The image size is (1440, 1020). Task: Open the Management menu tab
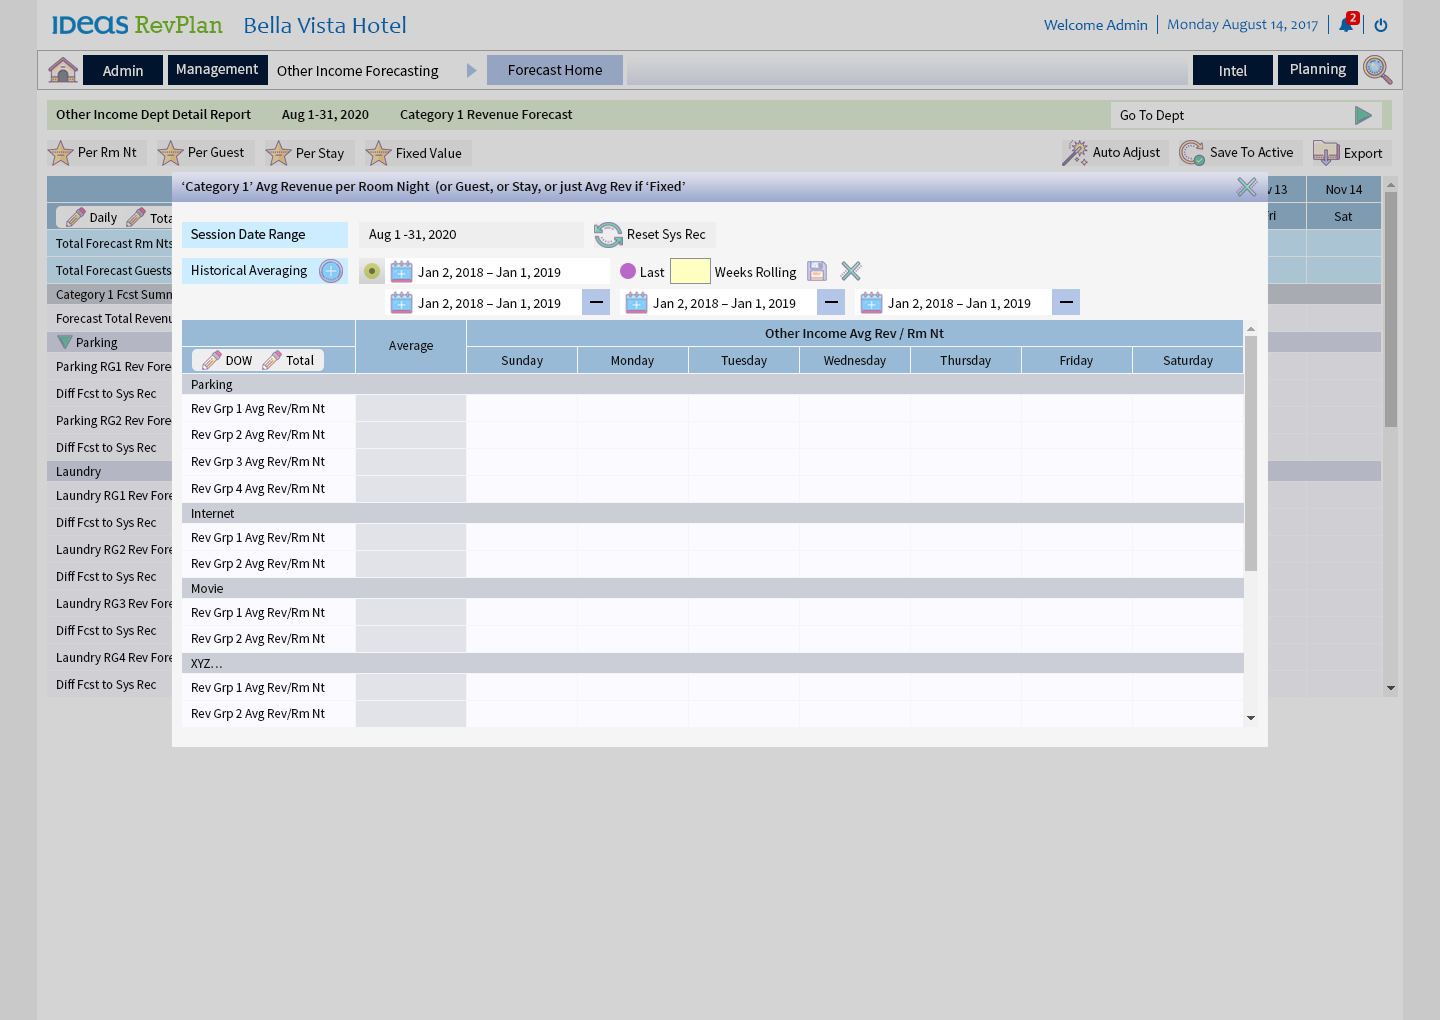pyautogui.click(x=217, y=70)
